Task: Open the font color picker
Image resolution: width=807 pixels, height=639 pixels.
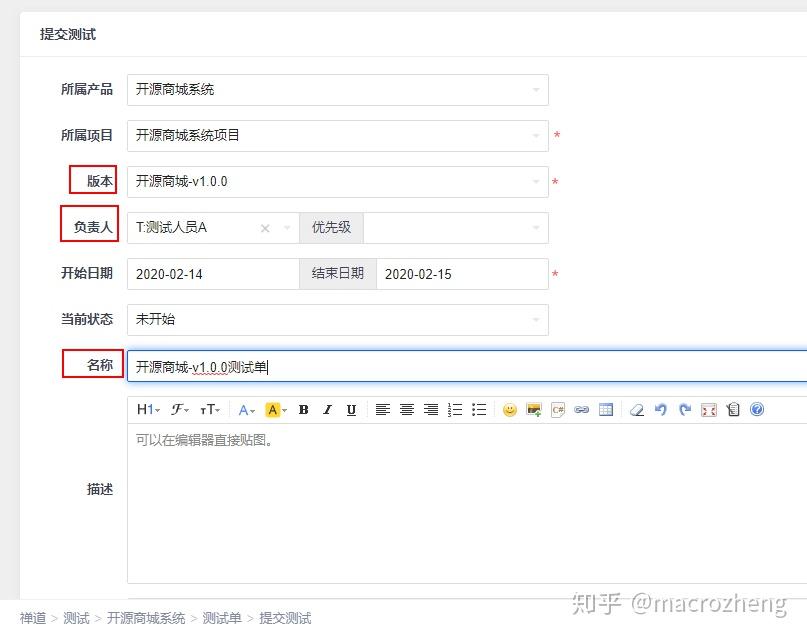Action: pyautogui.click(x=247, y=410)
